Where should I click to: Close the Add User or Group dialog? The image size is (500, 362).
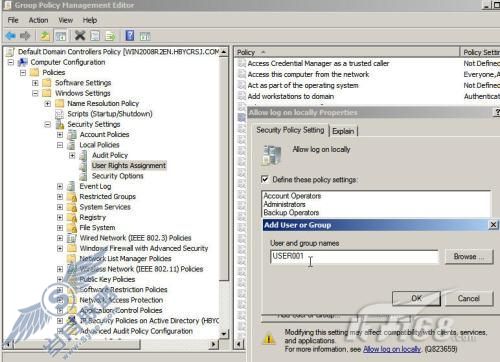493,225
